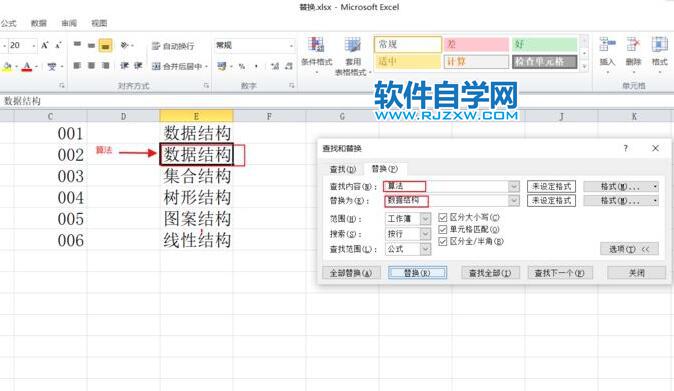The height and width of the screenshot is (391, 674).
Task: Open the 常规 number format dropdown
Action: pos(291,45)
